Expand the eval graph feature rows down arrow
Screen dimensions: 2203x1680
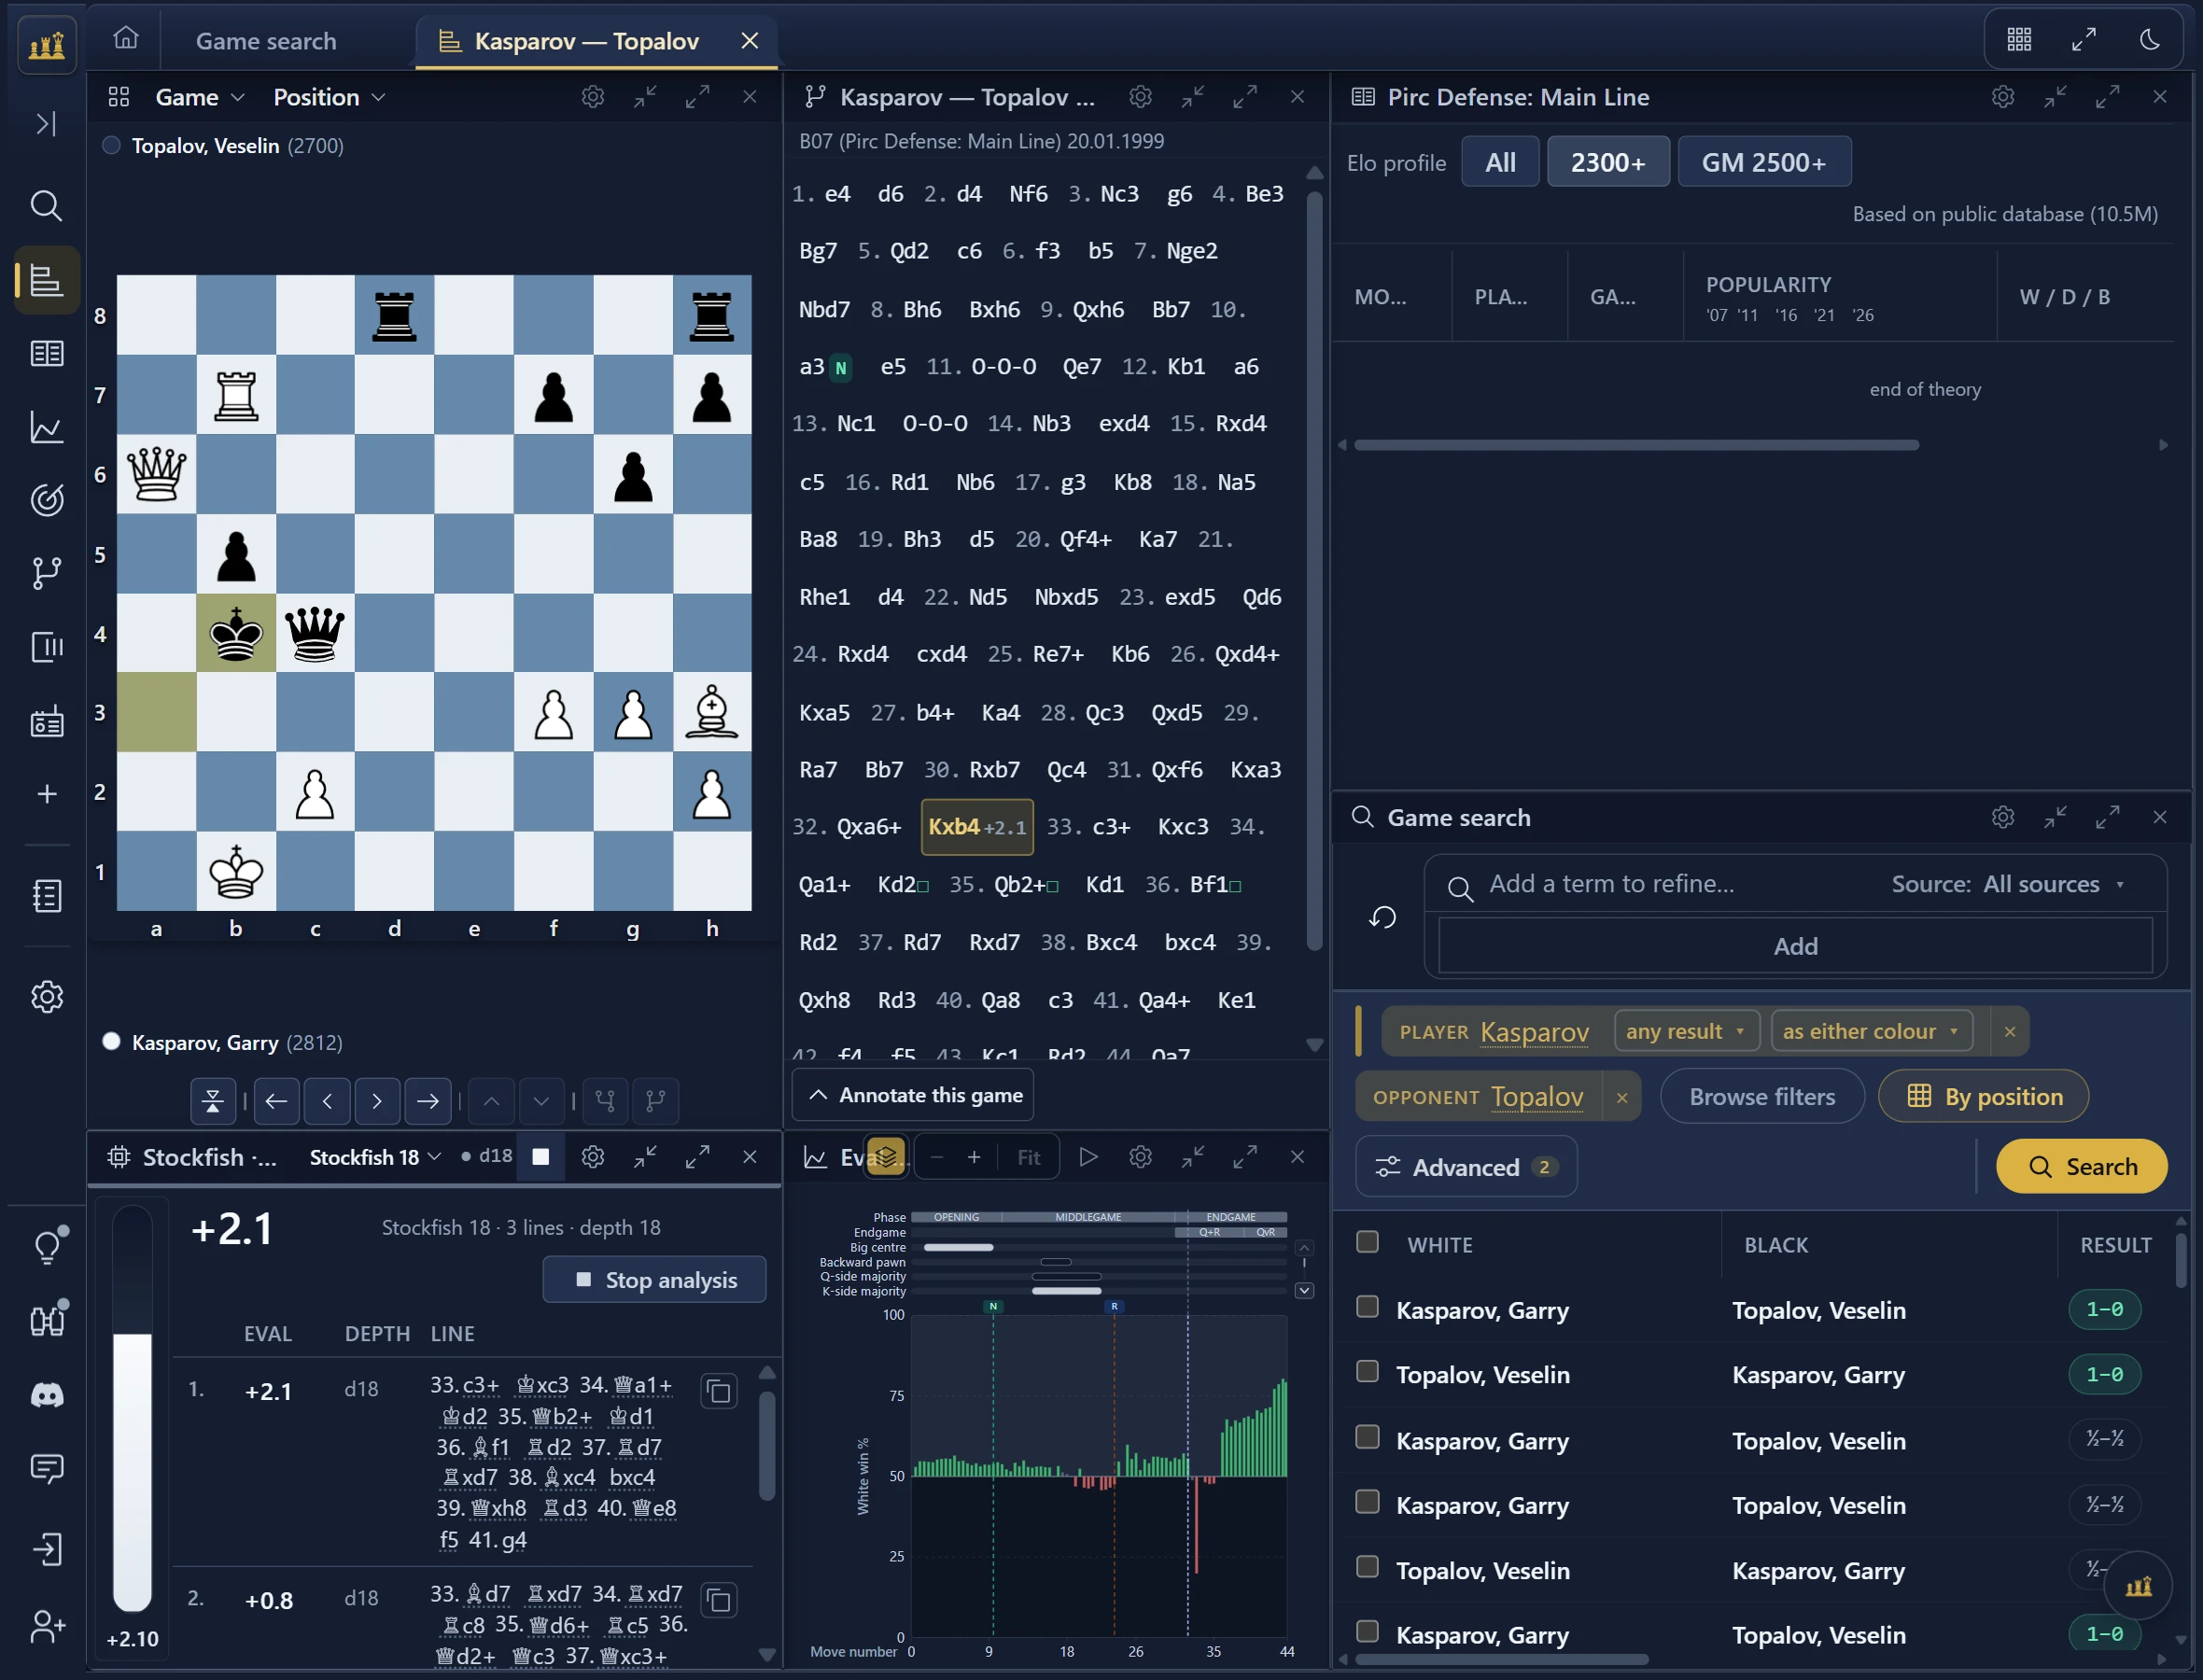tap(1304, 1291)
